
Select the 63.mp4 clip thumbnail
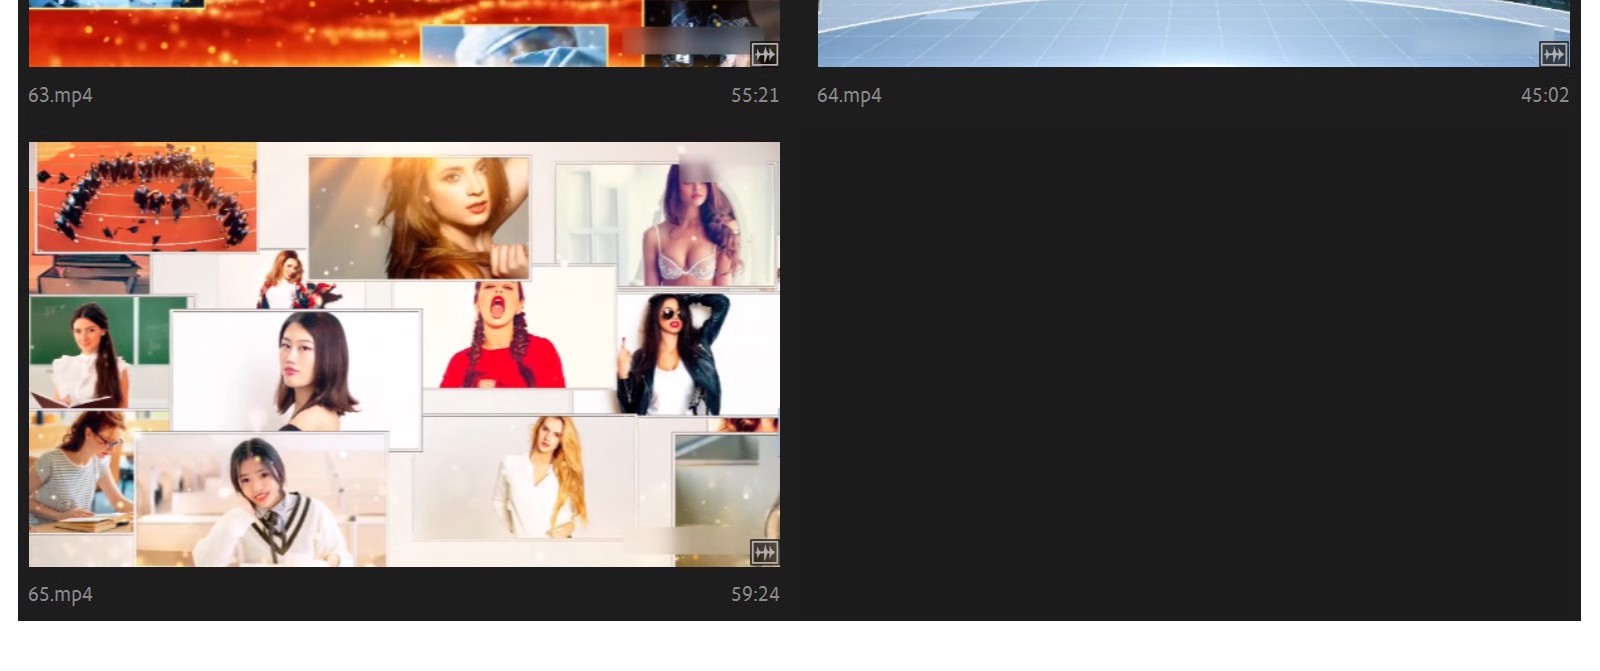(x=404, y=33)
